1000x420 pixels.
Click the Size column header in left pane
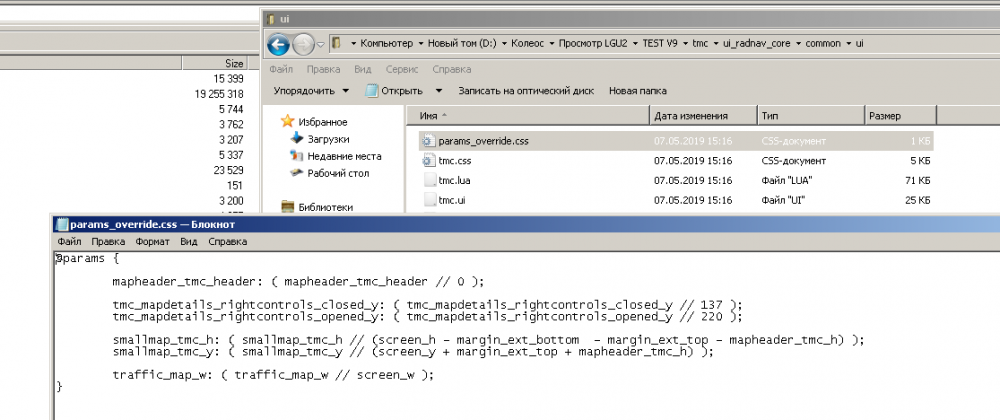214,63
